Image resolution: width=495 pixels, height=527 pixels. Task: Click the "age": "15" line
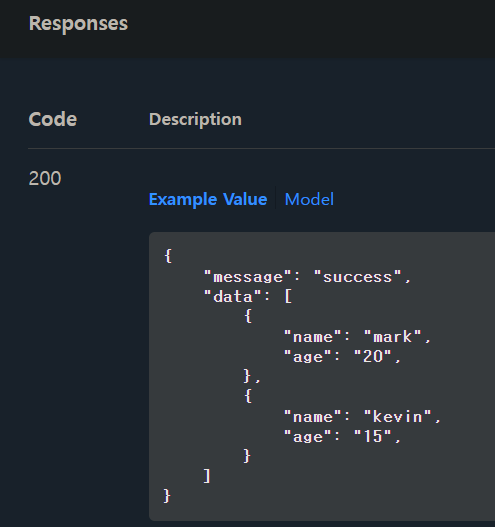click(342, 437)
